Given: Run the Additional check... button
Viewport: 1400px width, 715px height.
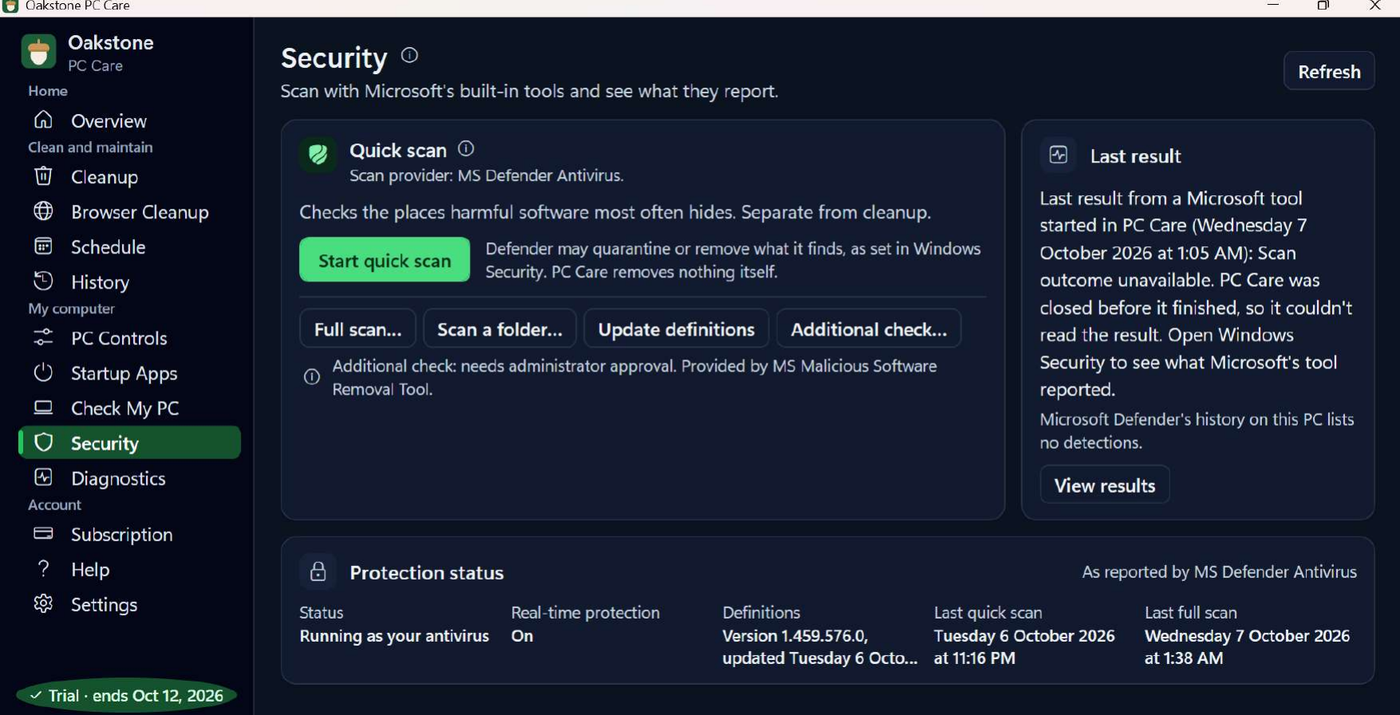Looking at the screenshot, I should click(x=868, y=329).
